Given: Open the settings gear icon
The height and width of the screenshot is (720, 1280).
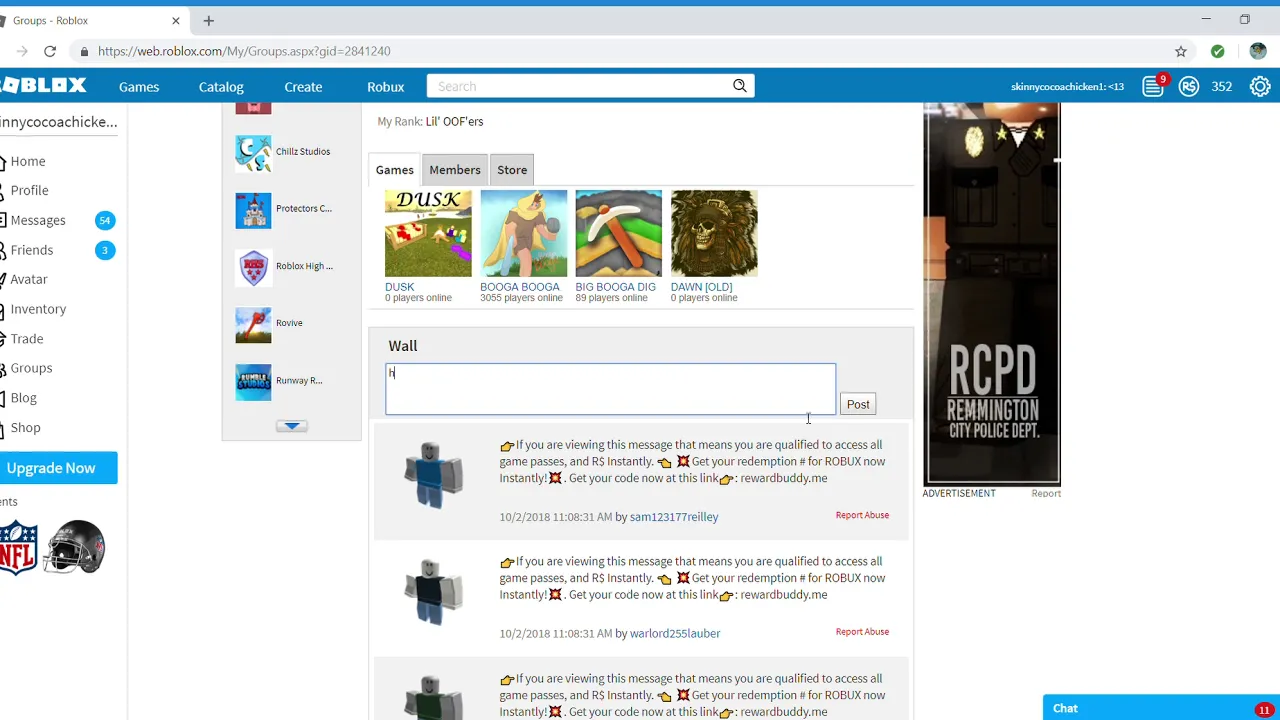Looking at the screenshot, I should 1260,87.
